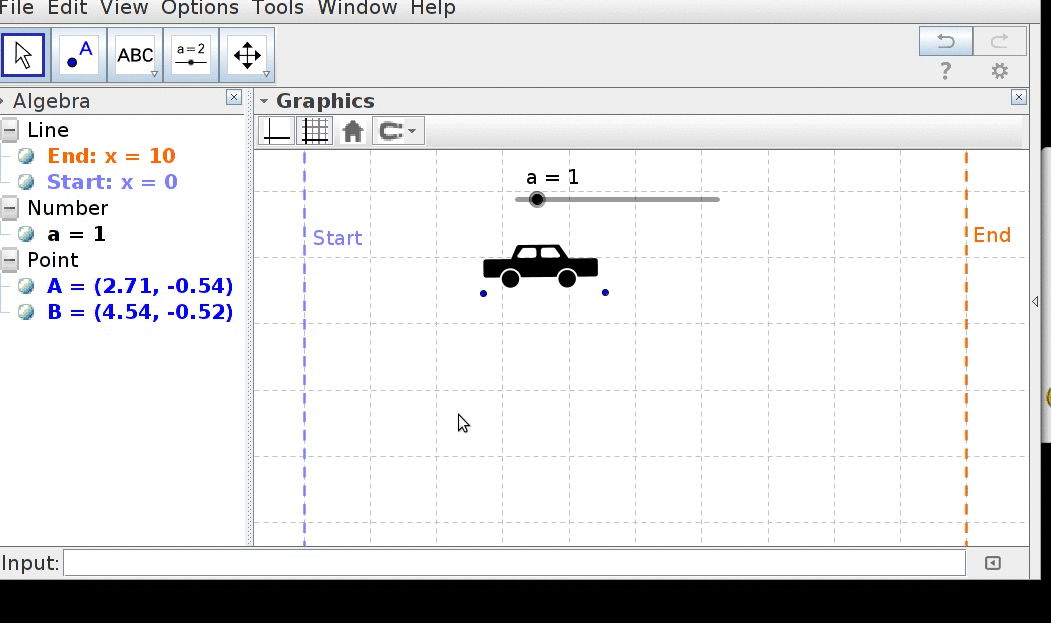Toggle visibility of point A
1051x623 pixels.
click(x=27, y=286)
